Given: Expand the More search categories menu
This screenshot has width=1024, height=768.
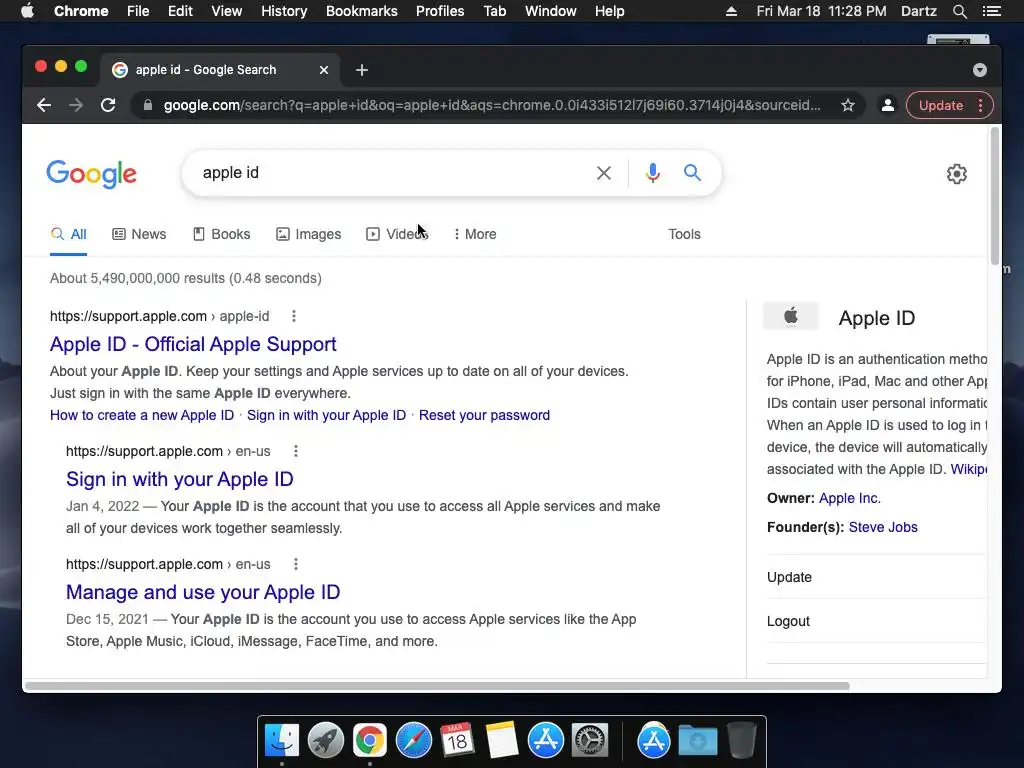Looking at the screenshot, I should point(475,234).
